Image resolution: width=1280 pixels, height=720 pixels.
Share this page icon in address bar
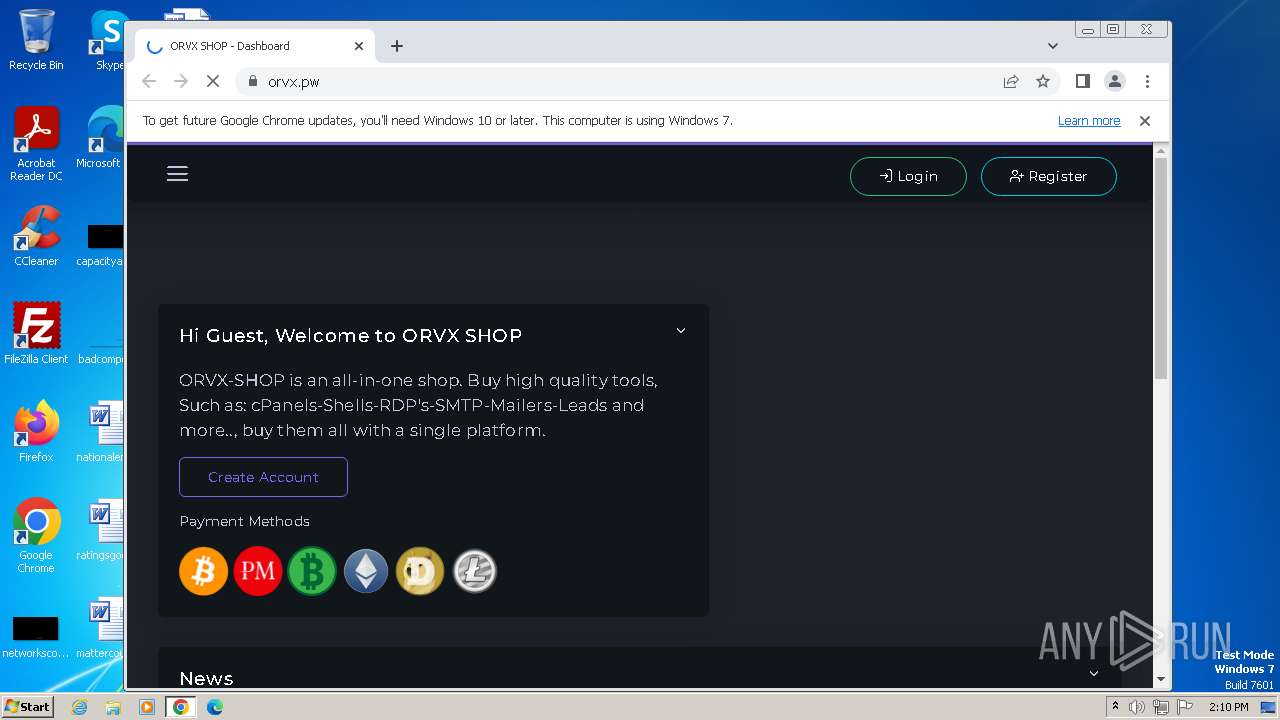click(x=1011, y=82)
